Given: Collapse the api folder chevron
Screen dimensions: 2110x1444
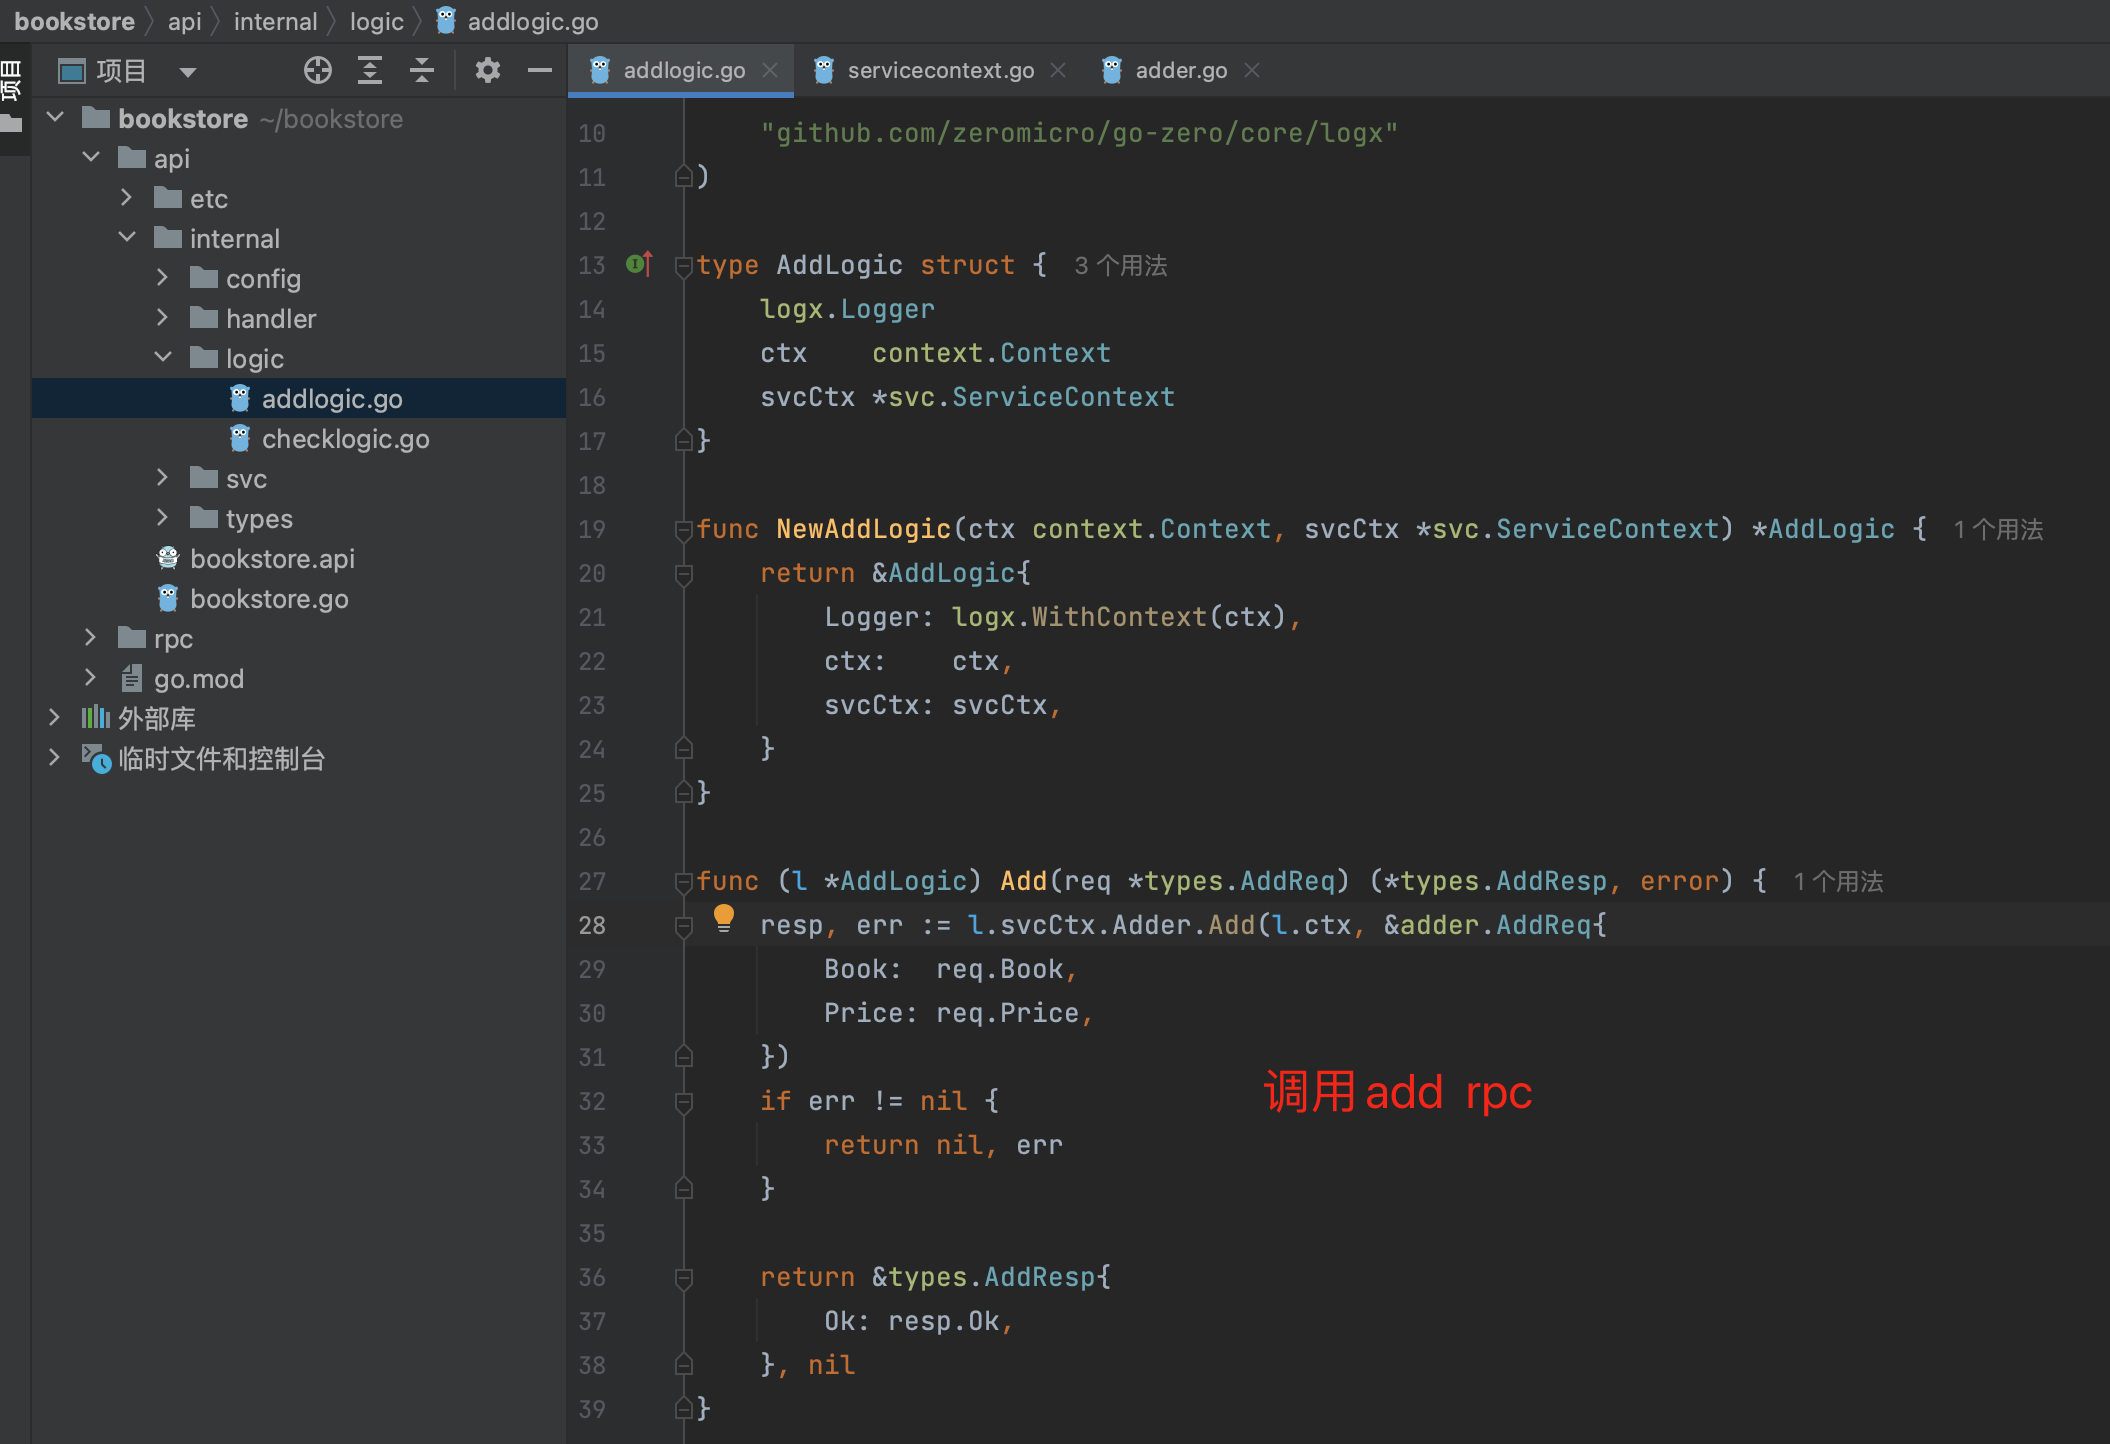Looking at the screenshot, I should coord(91,157).
